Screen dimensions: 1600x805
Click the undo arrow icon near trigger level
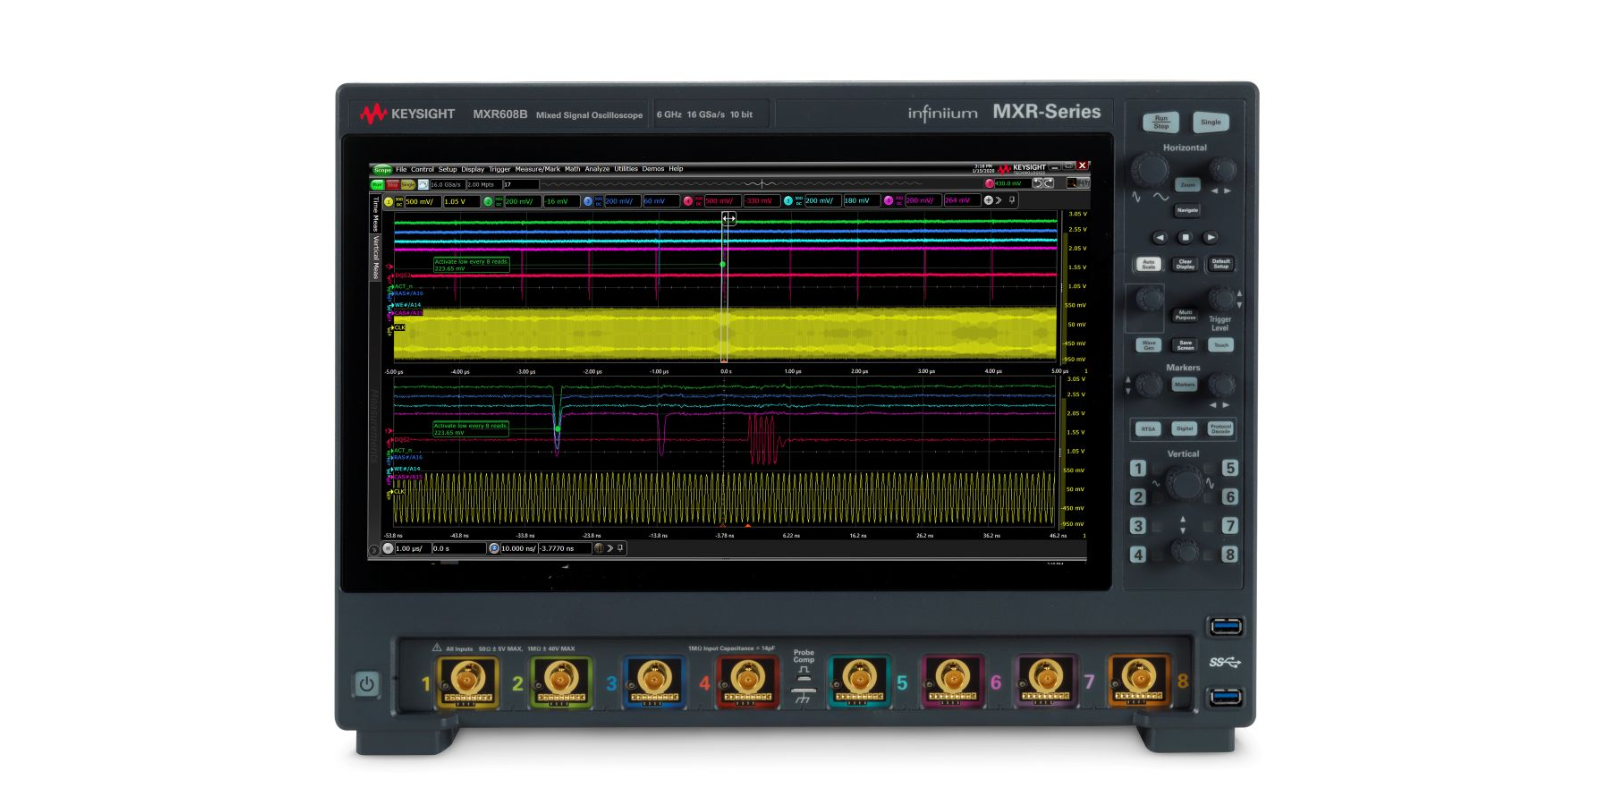(1038, 183)
